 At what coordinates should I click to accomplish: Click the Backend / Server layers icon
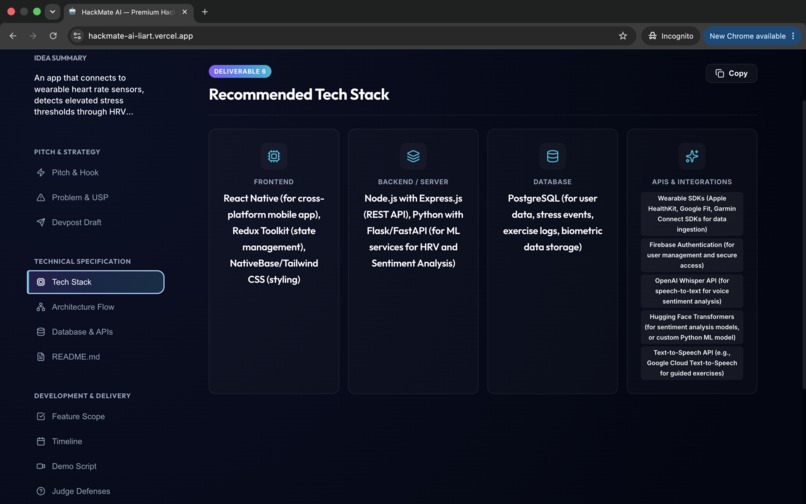click(413, 156)
